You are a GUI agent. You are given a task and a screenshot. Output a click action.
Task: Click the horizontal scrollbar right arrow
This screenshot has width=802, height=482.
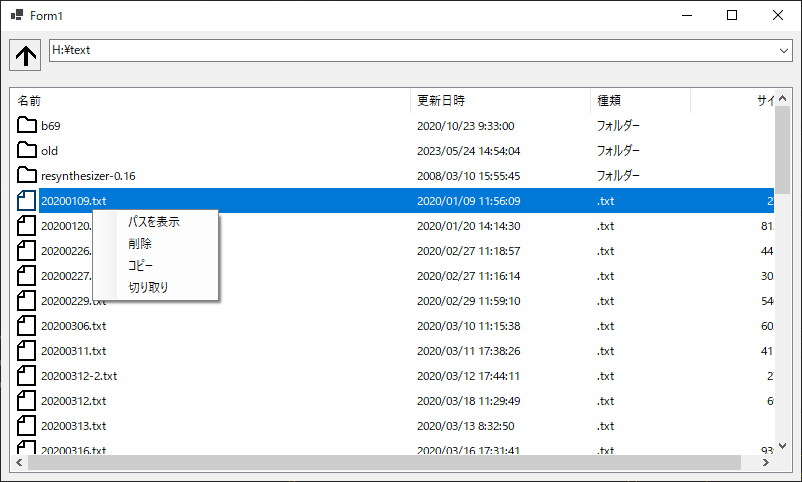(x=765, y=463)
